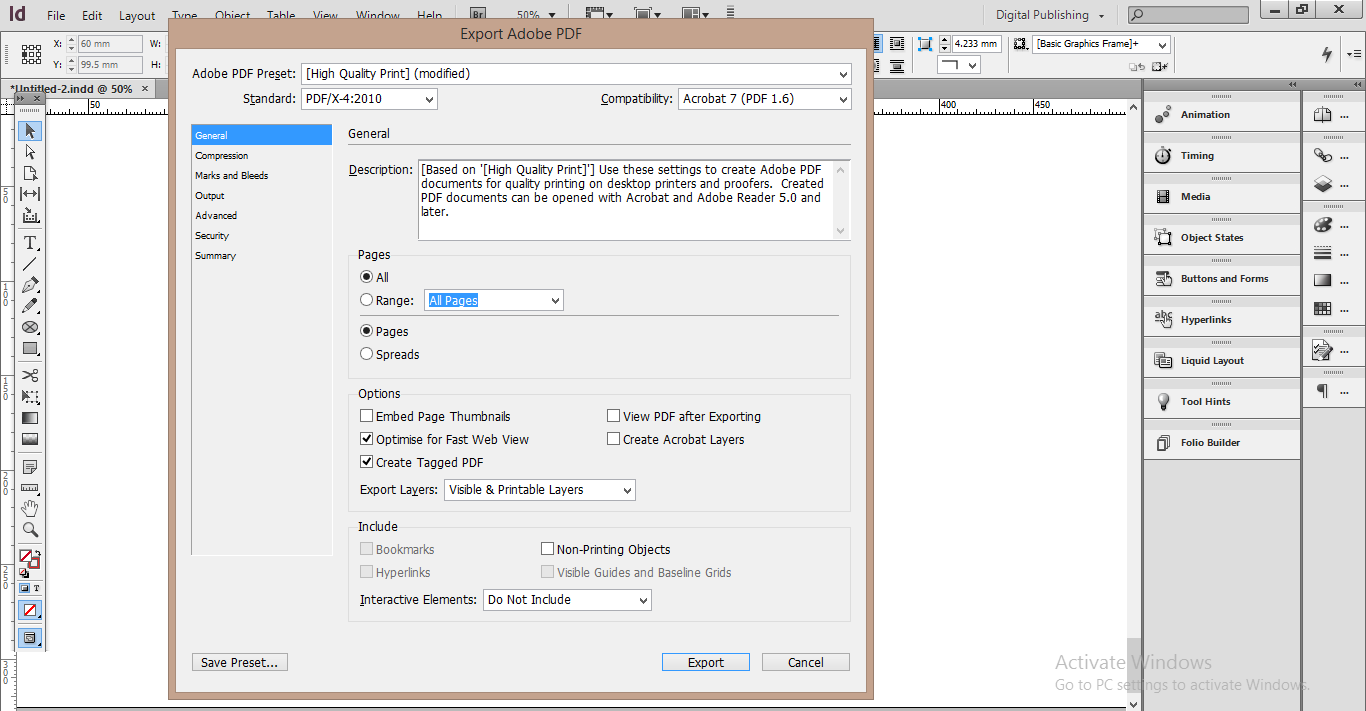The height and width of the screenshot is (711, 1366).
Task: Uncheck Optimise for Fast Web View
Action: [366, 439]
